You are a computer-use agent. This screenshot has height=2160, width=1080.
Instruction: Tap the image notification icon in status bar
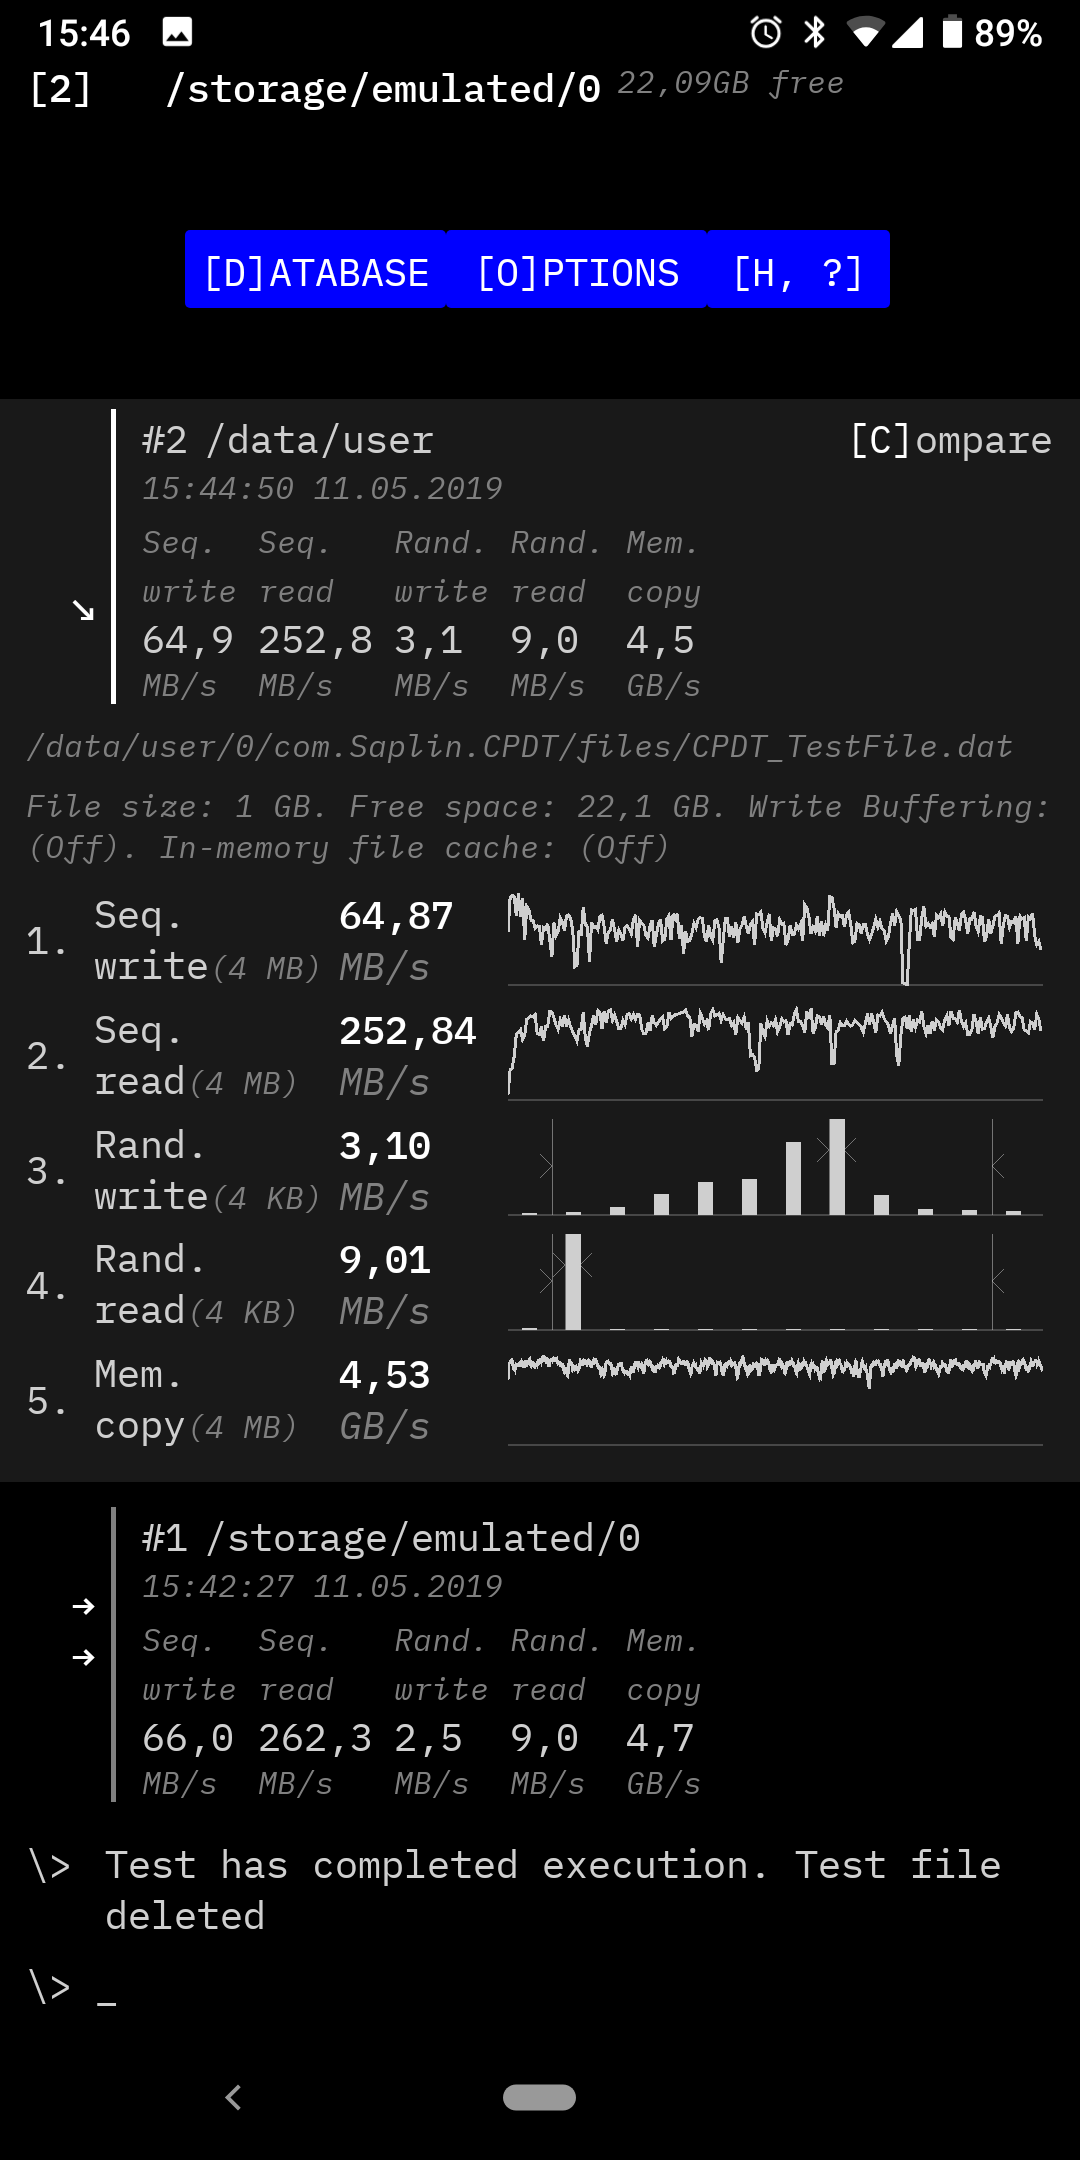tap(177, 33)
